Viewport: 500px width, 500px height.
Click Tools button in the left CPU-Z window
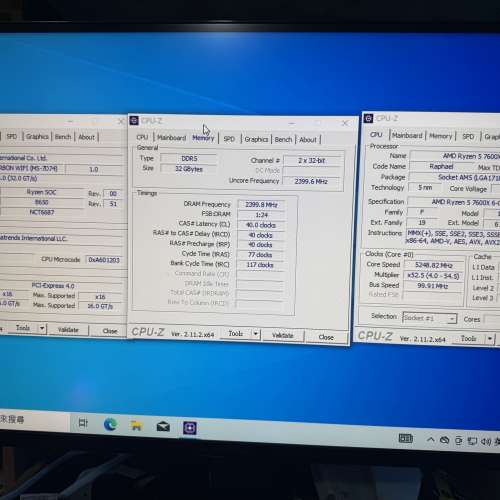[x=23, y=328]
